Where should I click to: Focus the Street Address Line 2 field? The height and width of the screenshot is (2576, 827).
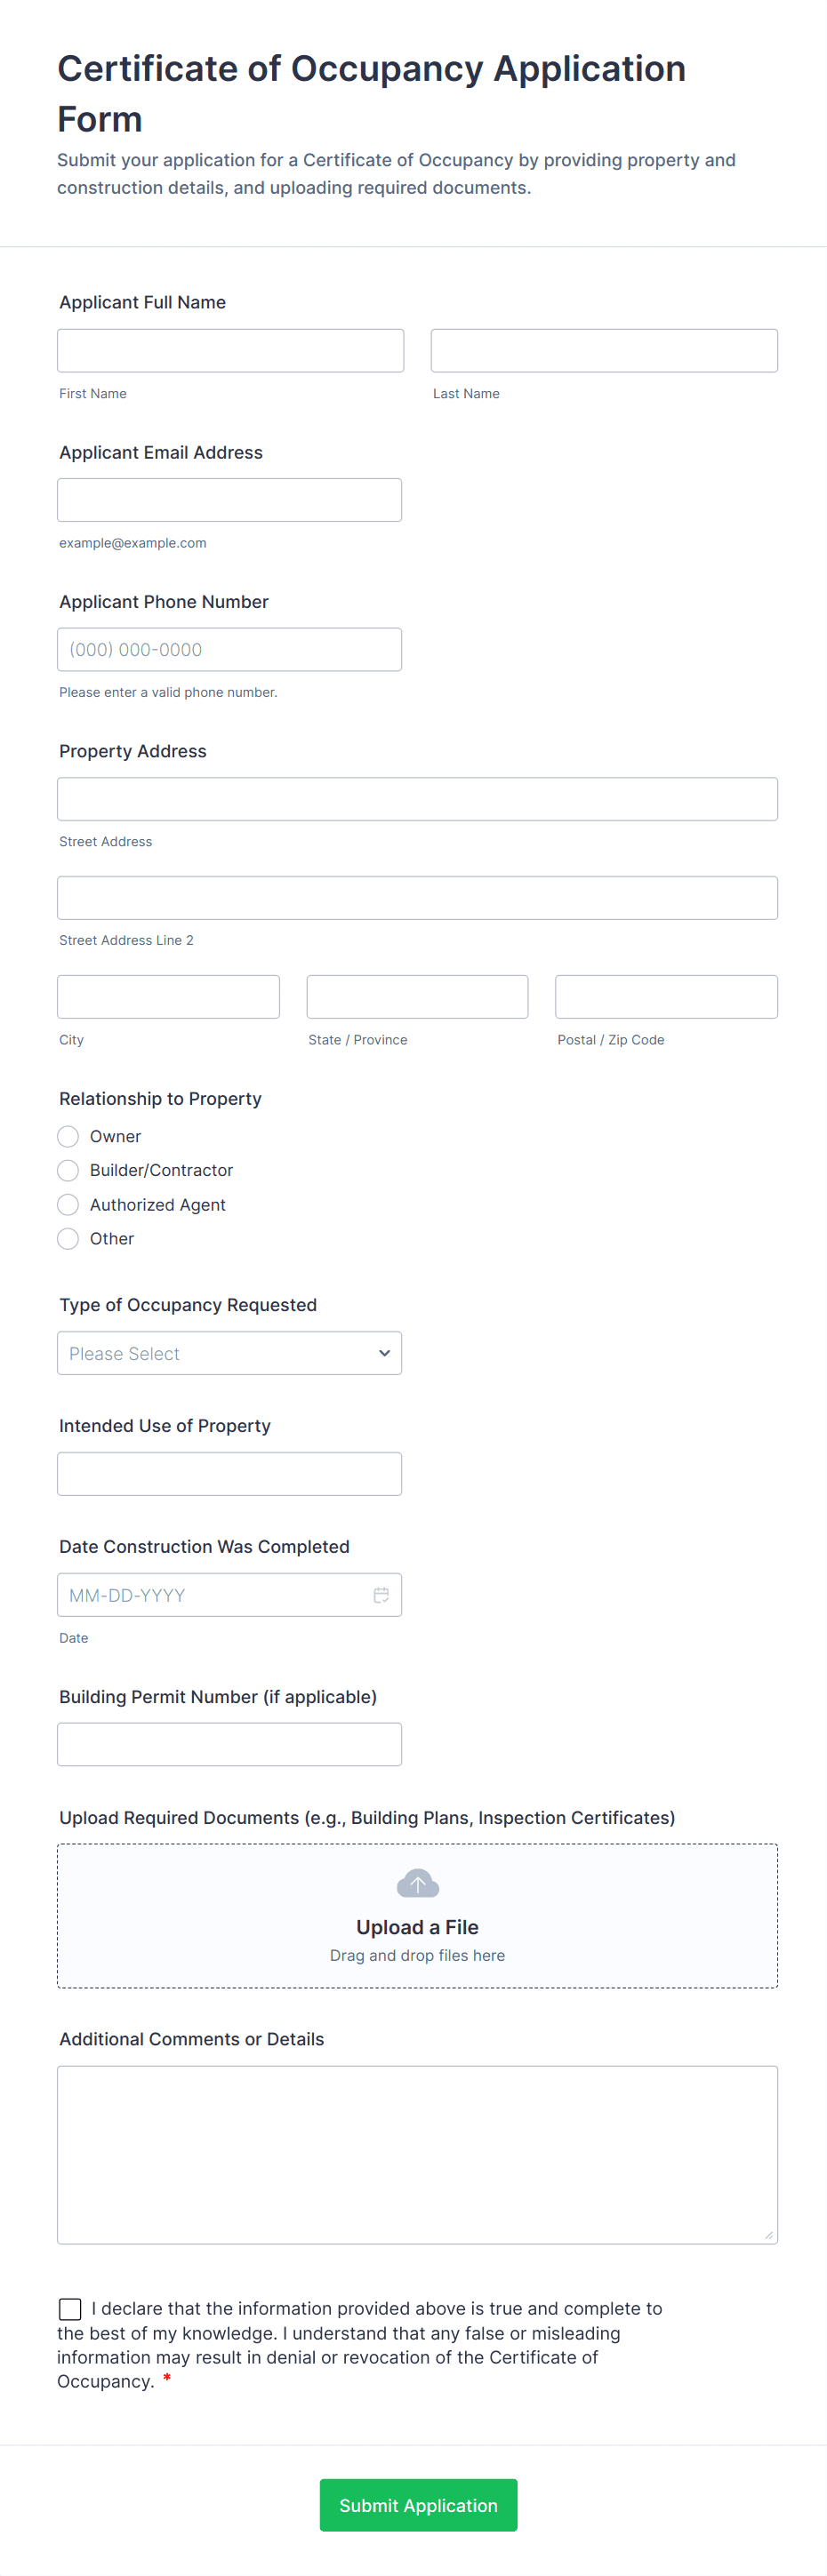pos(417,898)
